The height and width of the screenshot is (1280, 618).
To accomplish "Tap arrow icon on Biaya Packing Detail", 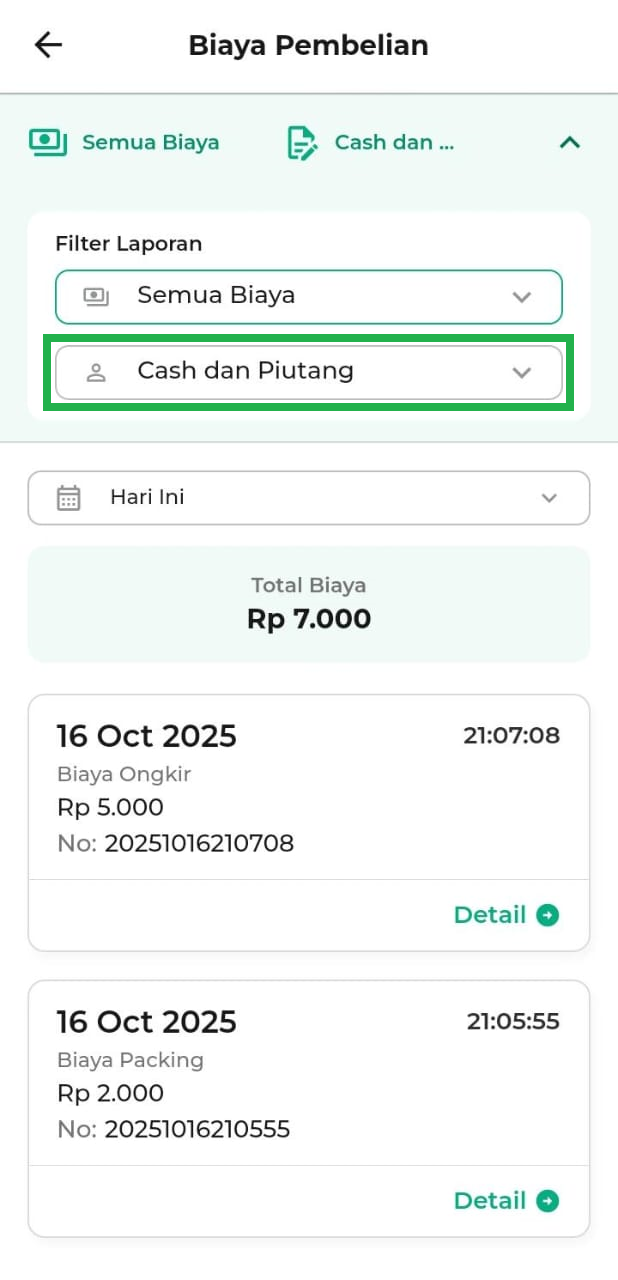I will click(548, 1201).
